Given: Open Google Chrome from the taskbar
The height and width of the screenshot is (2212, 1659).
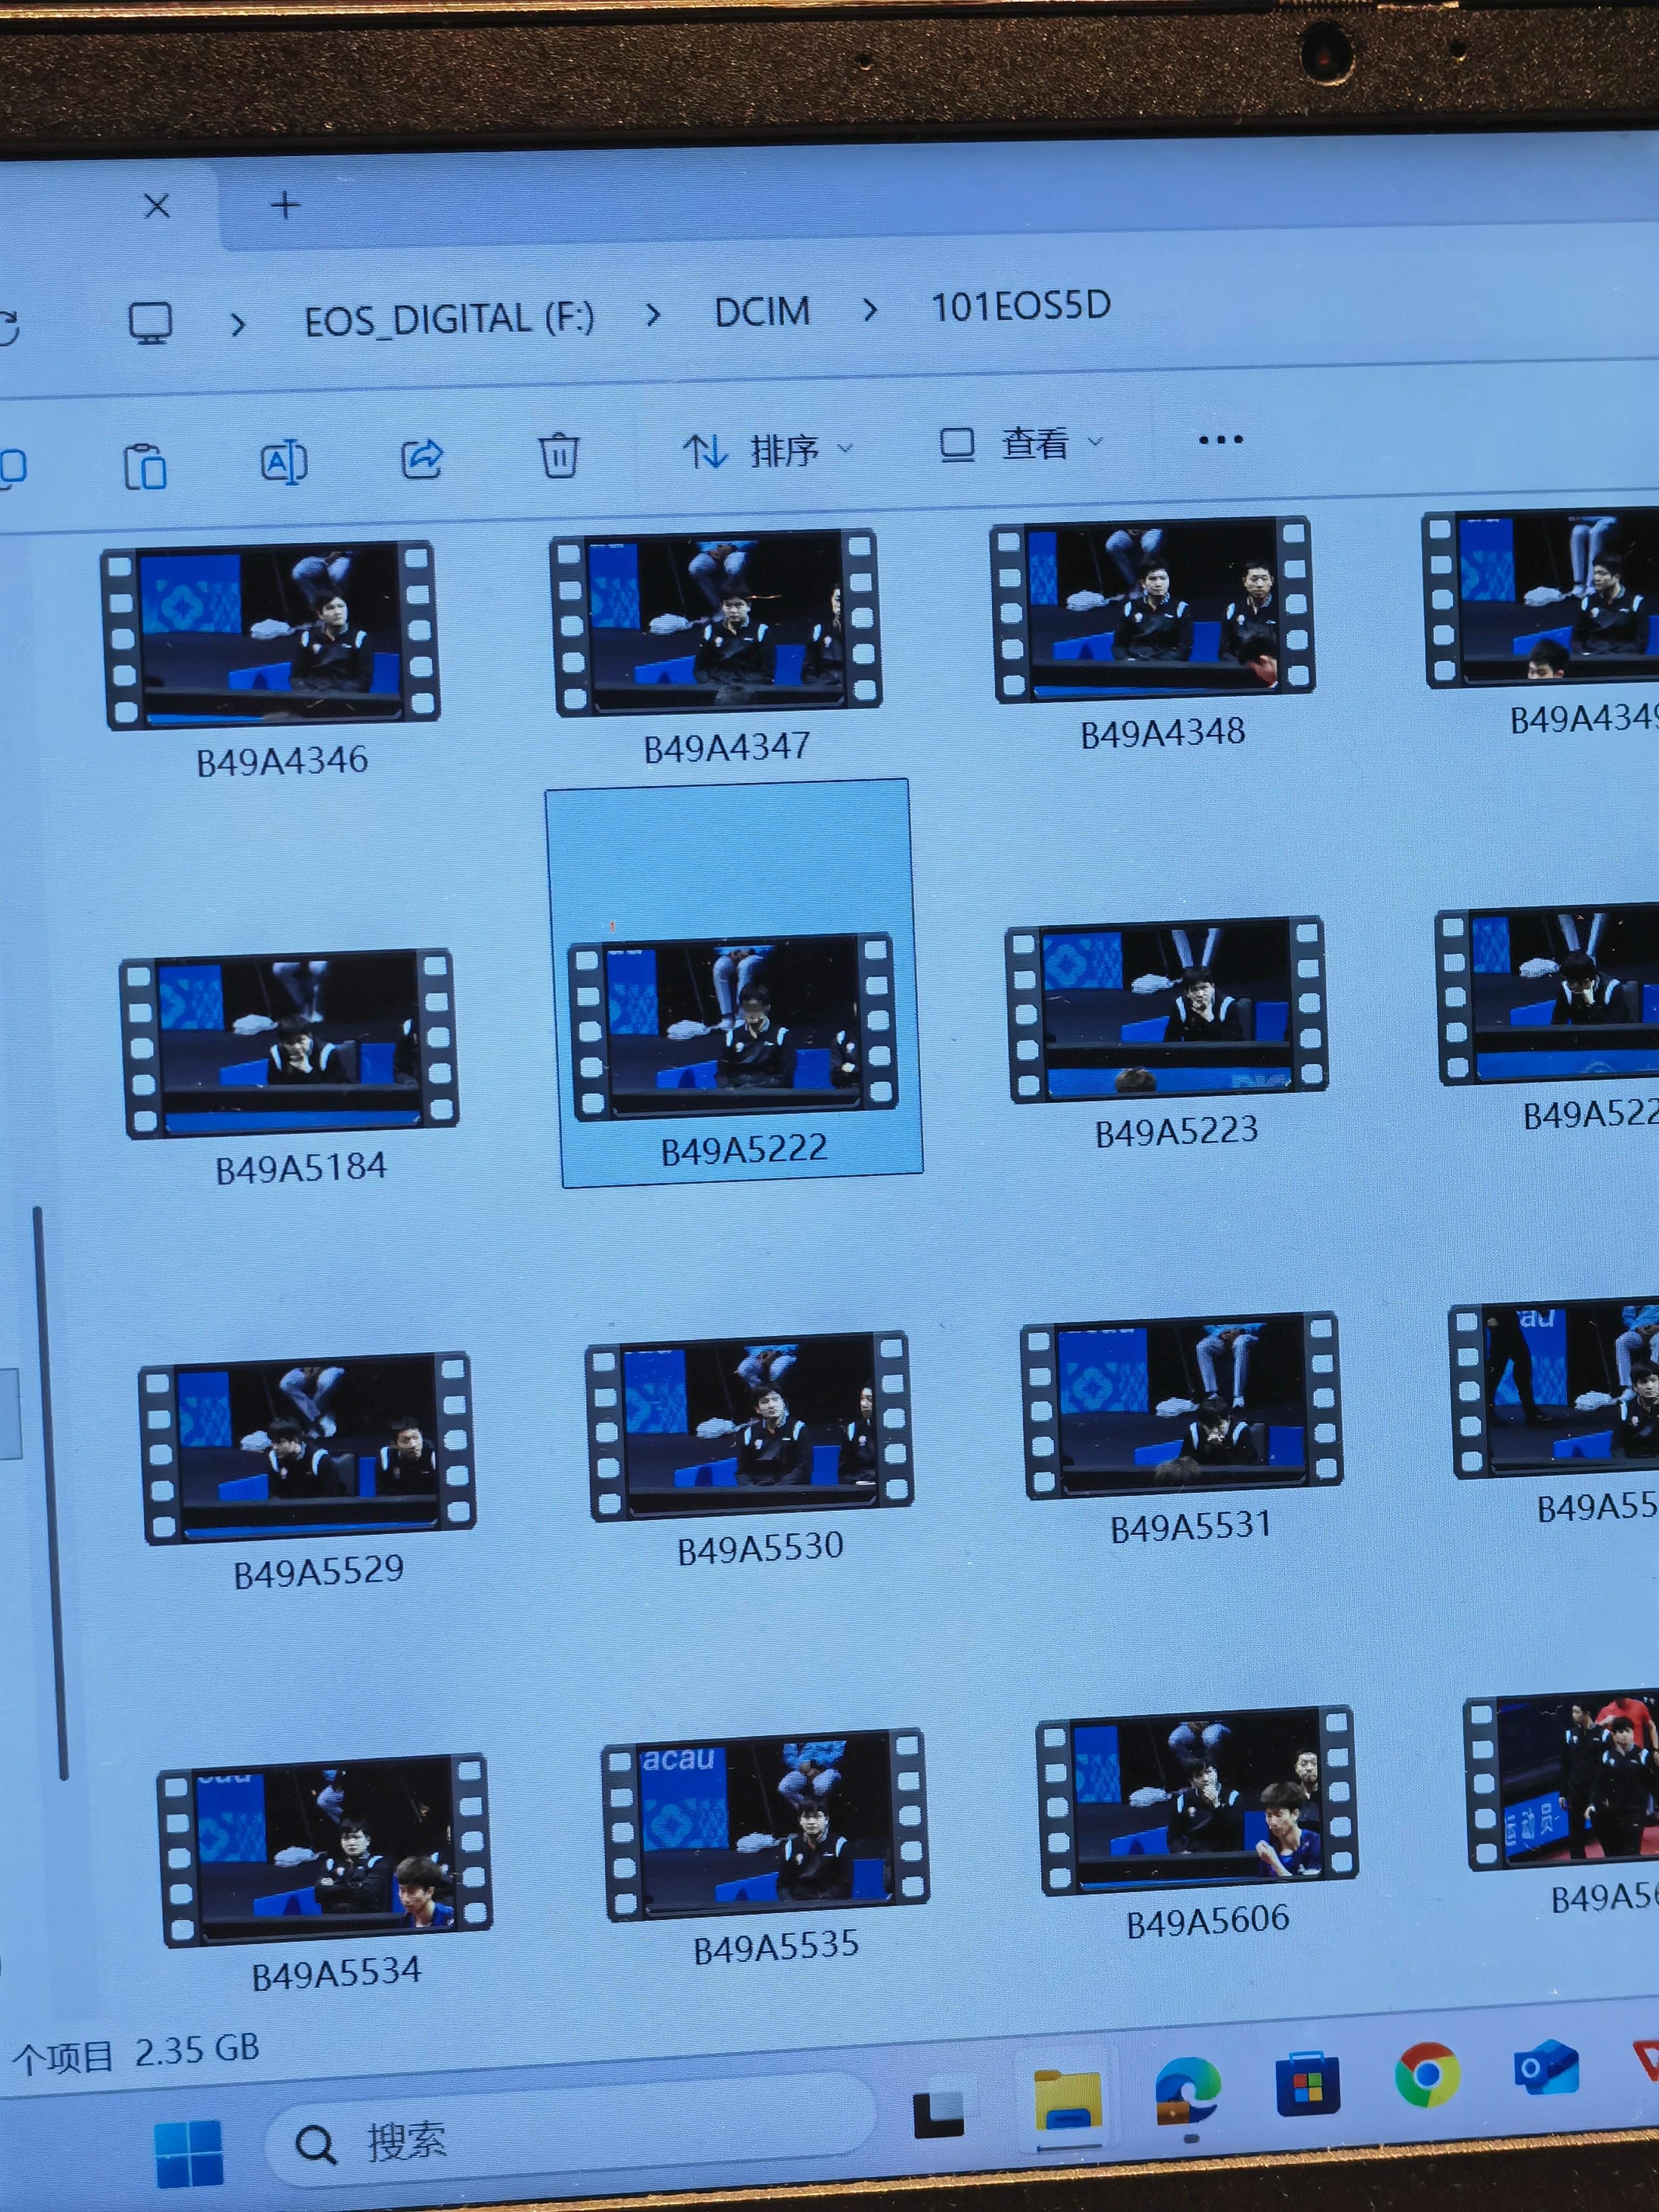Looking at the screenshot, I should tap(1427, 2074).
